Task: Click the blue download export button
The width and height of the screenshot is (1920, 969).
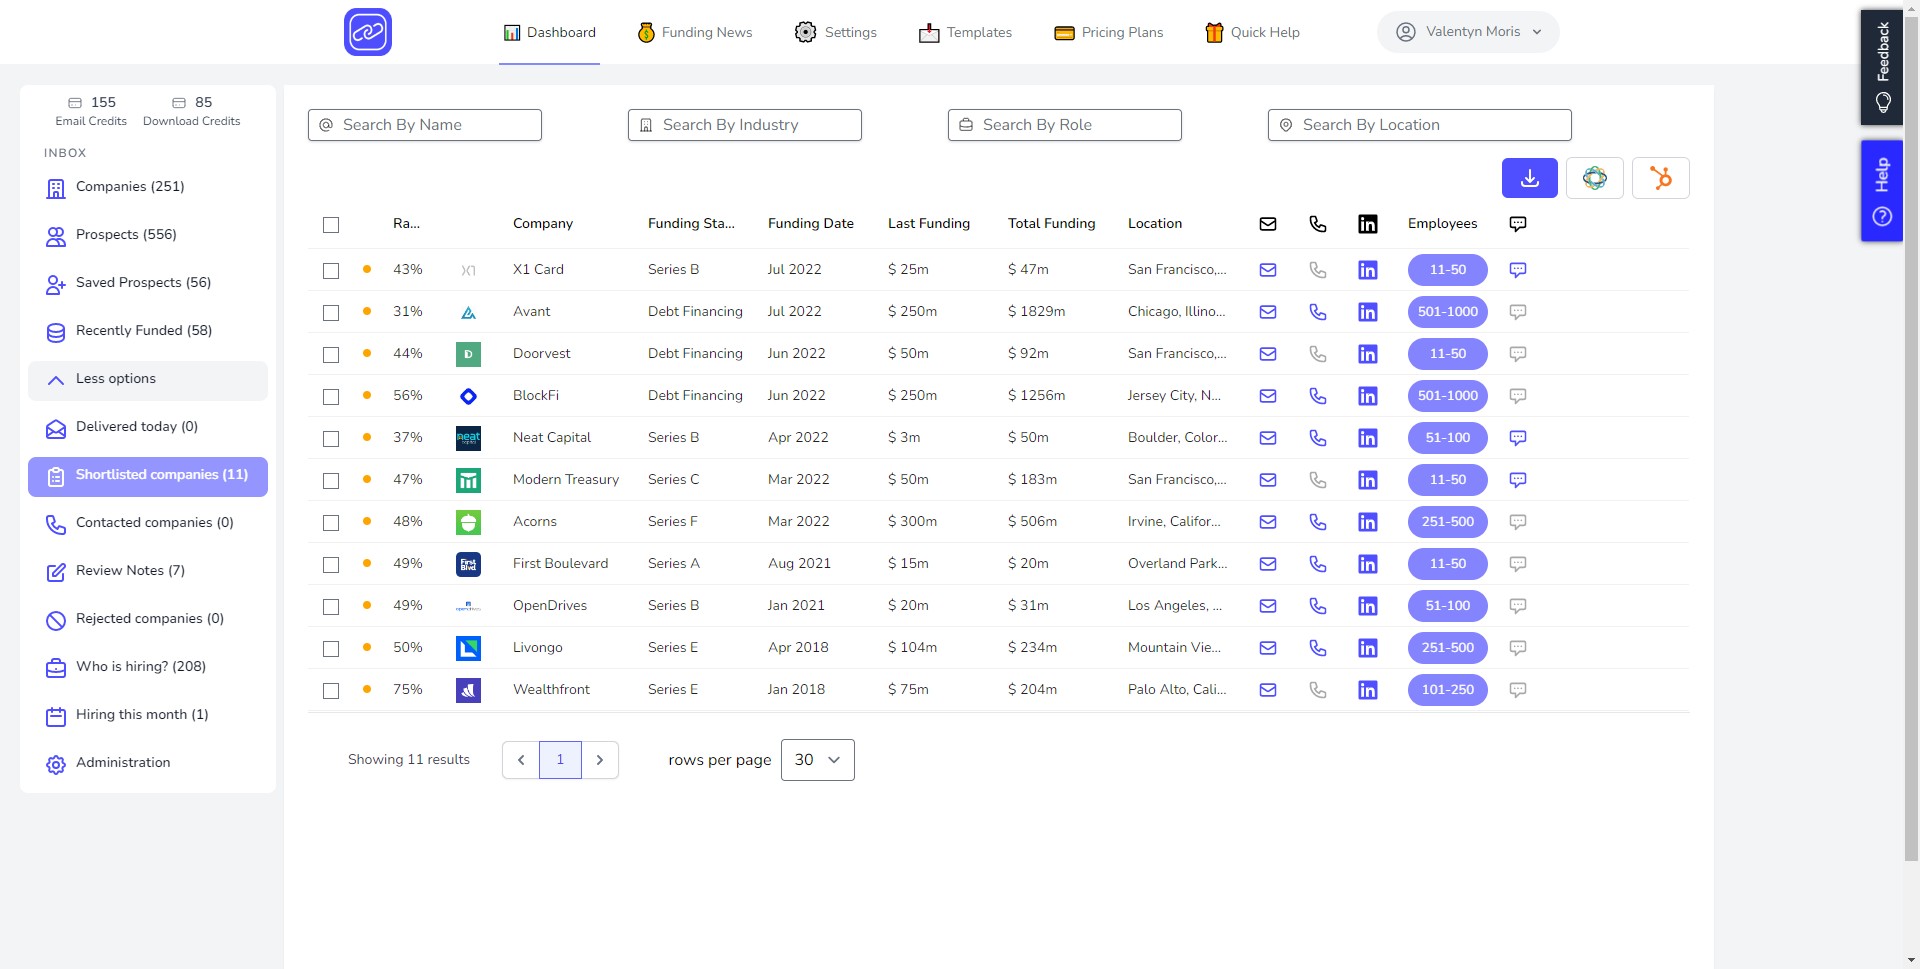Action: coord(1529,178)
